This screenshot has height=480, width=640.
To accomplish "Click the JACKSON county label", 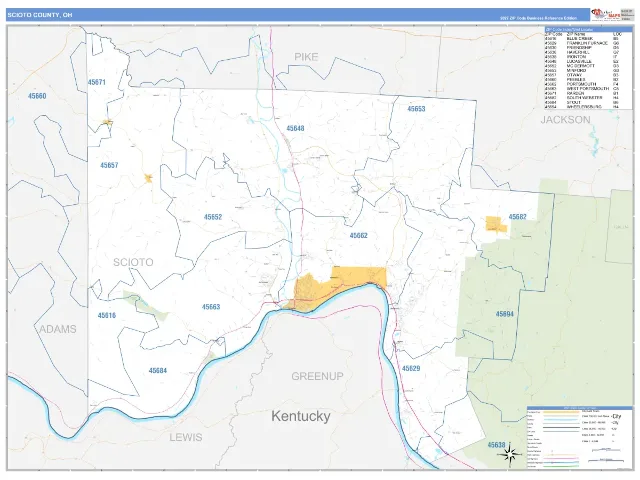I will (x=565, y=120).
